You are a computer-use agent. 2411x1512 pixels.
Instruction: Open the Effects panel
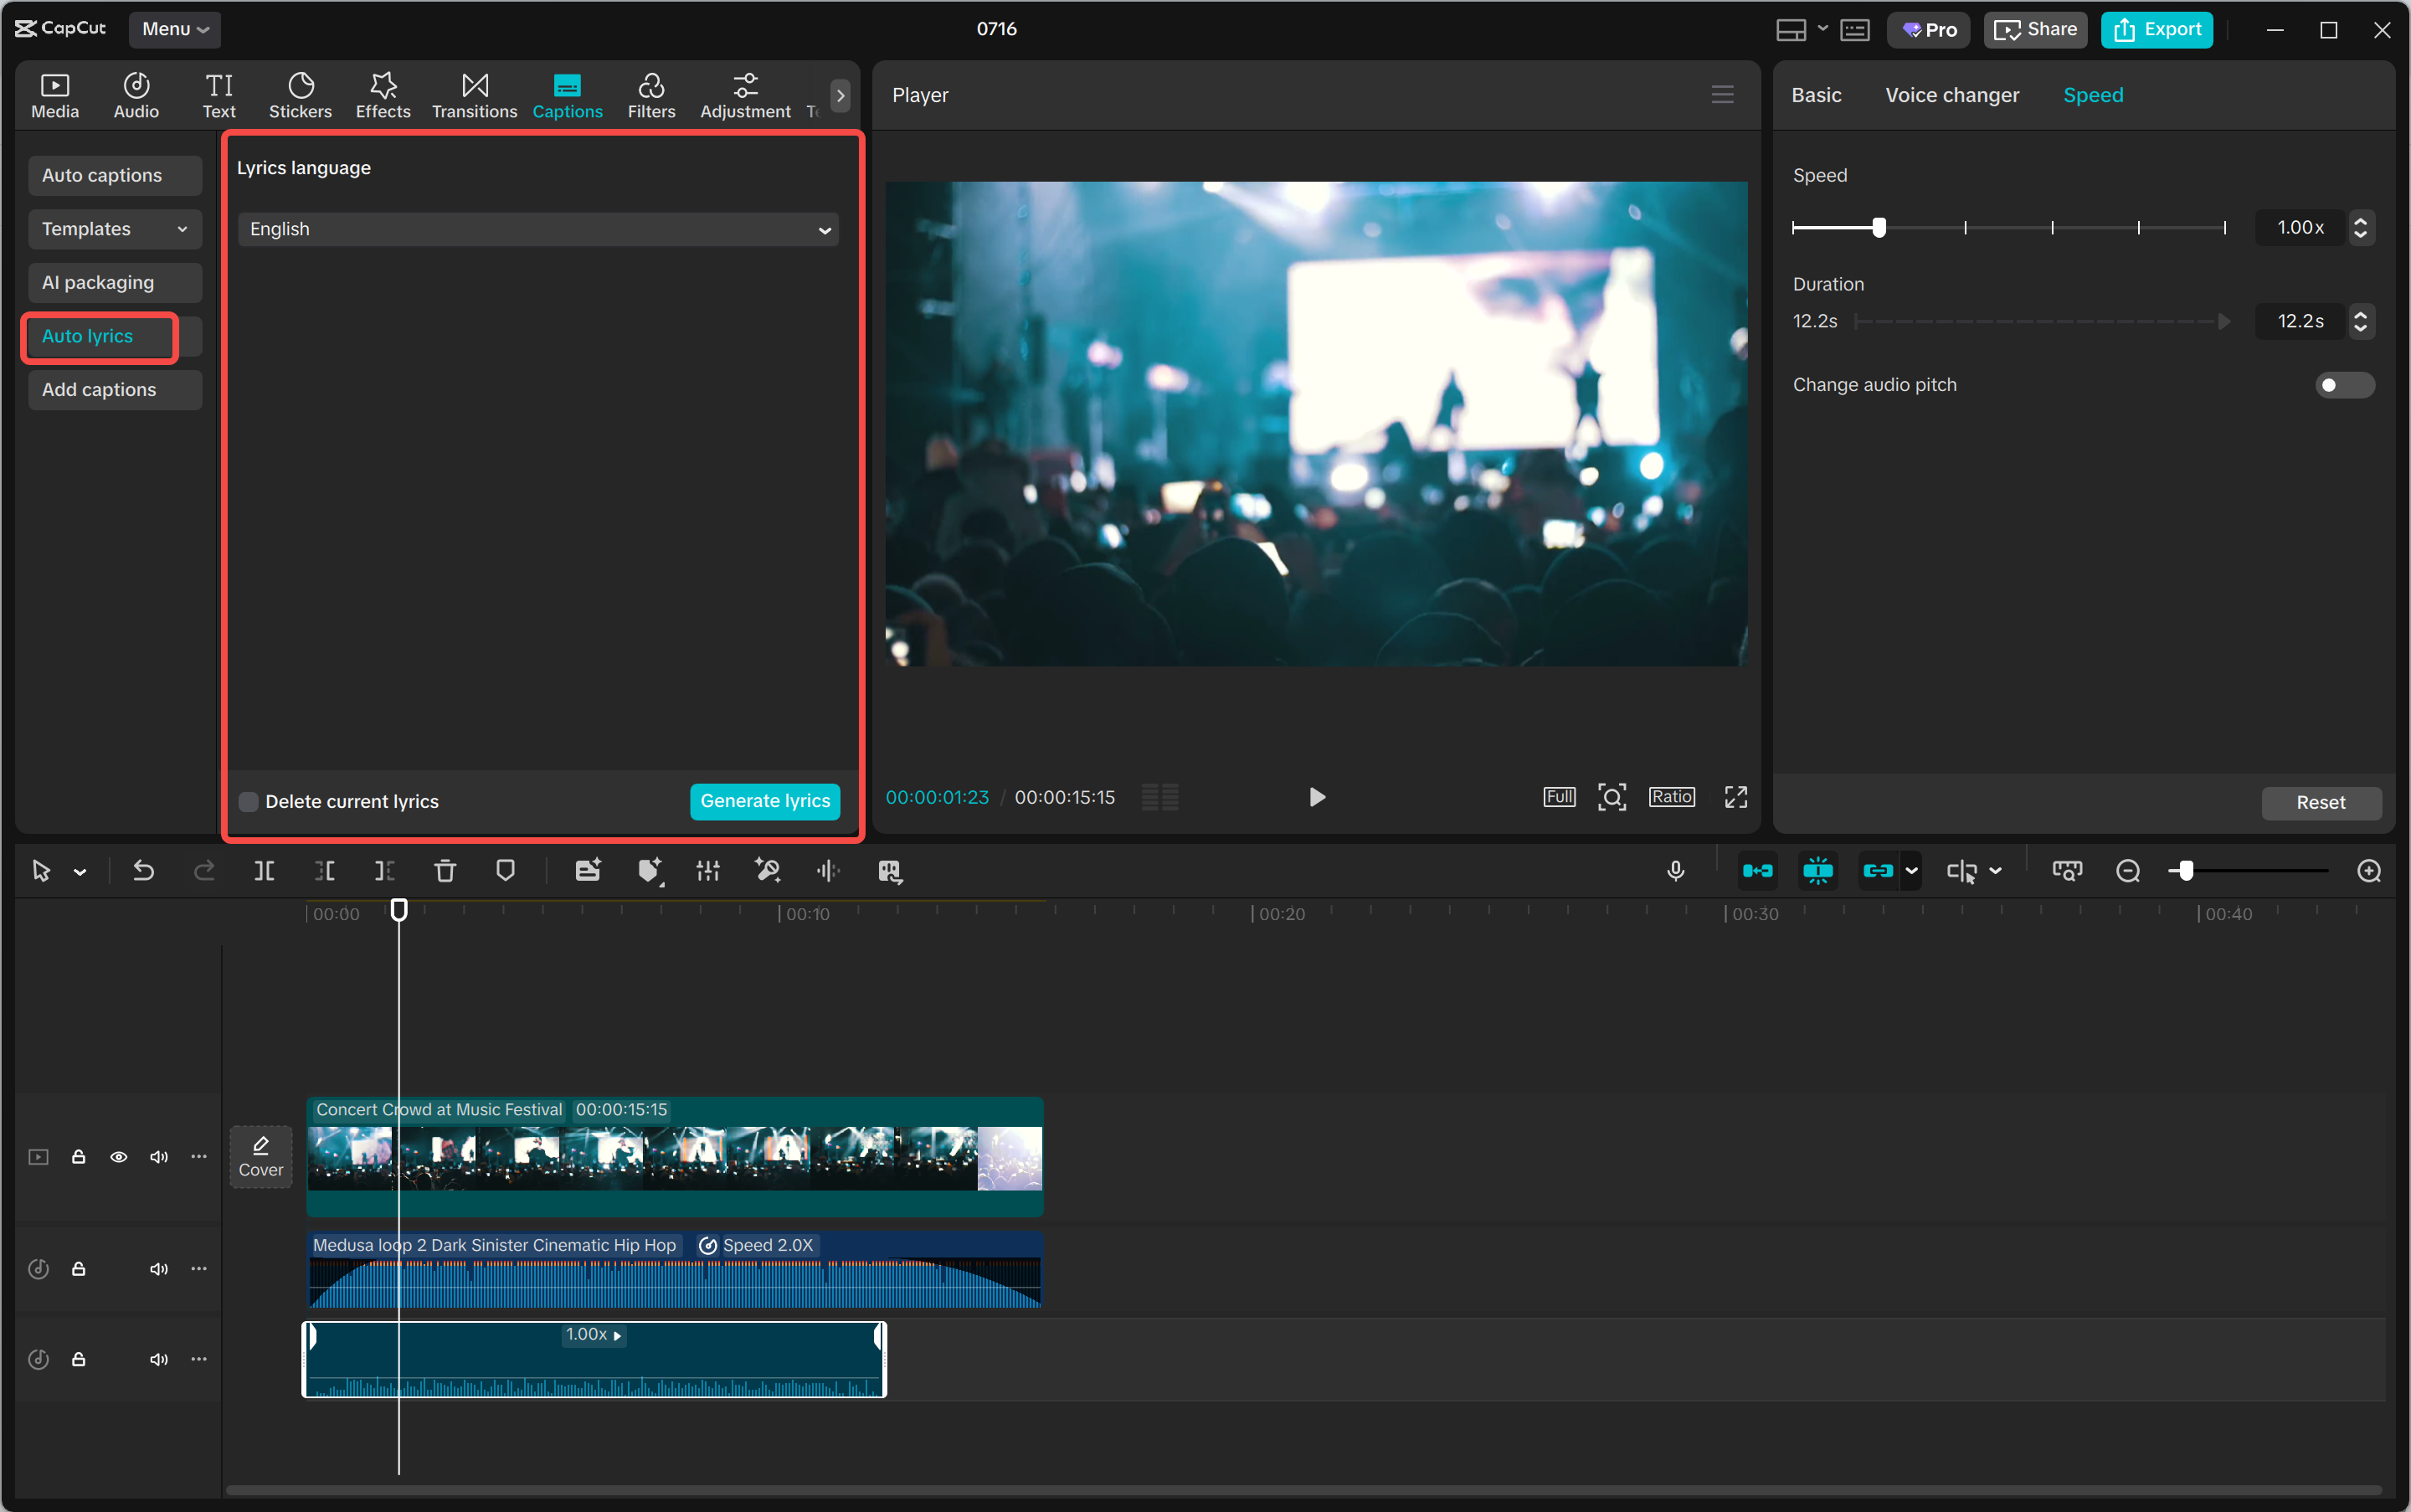pyautogui.click(x=383, y=96)
